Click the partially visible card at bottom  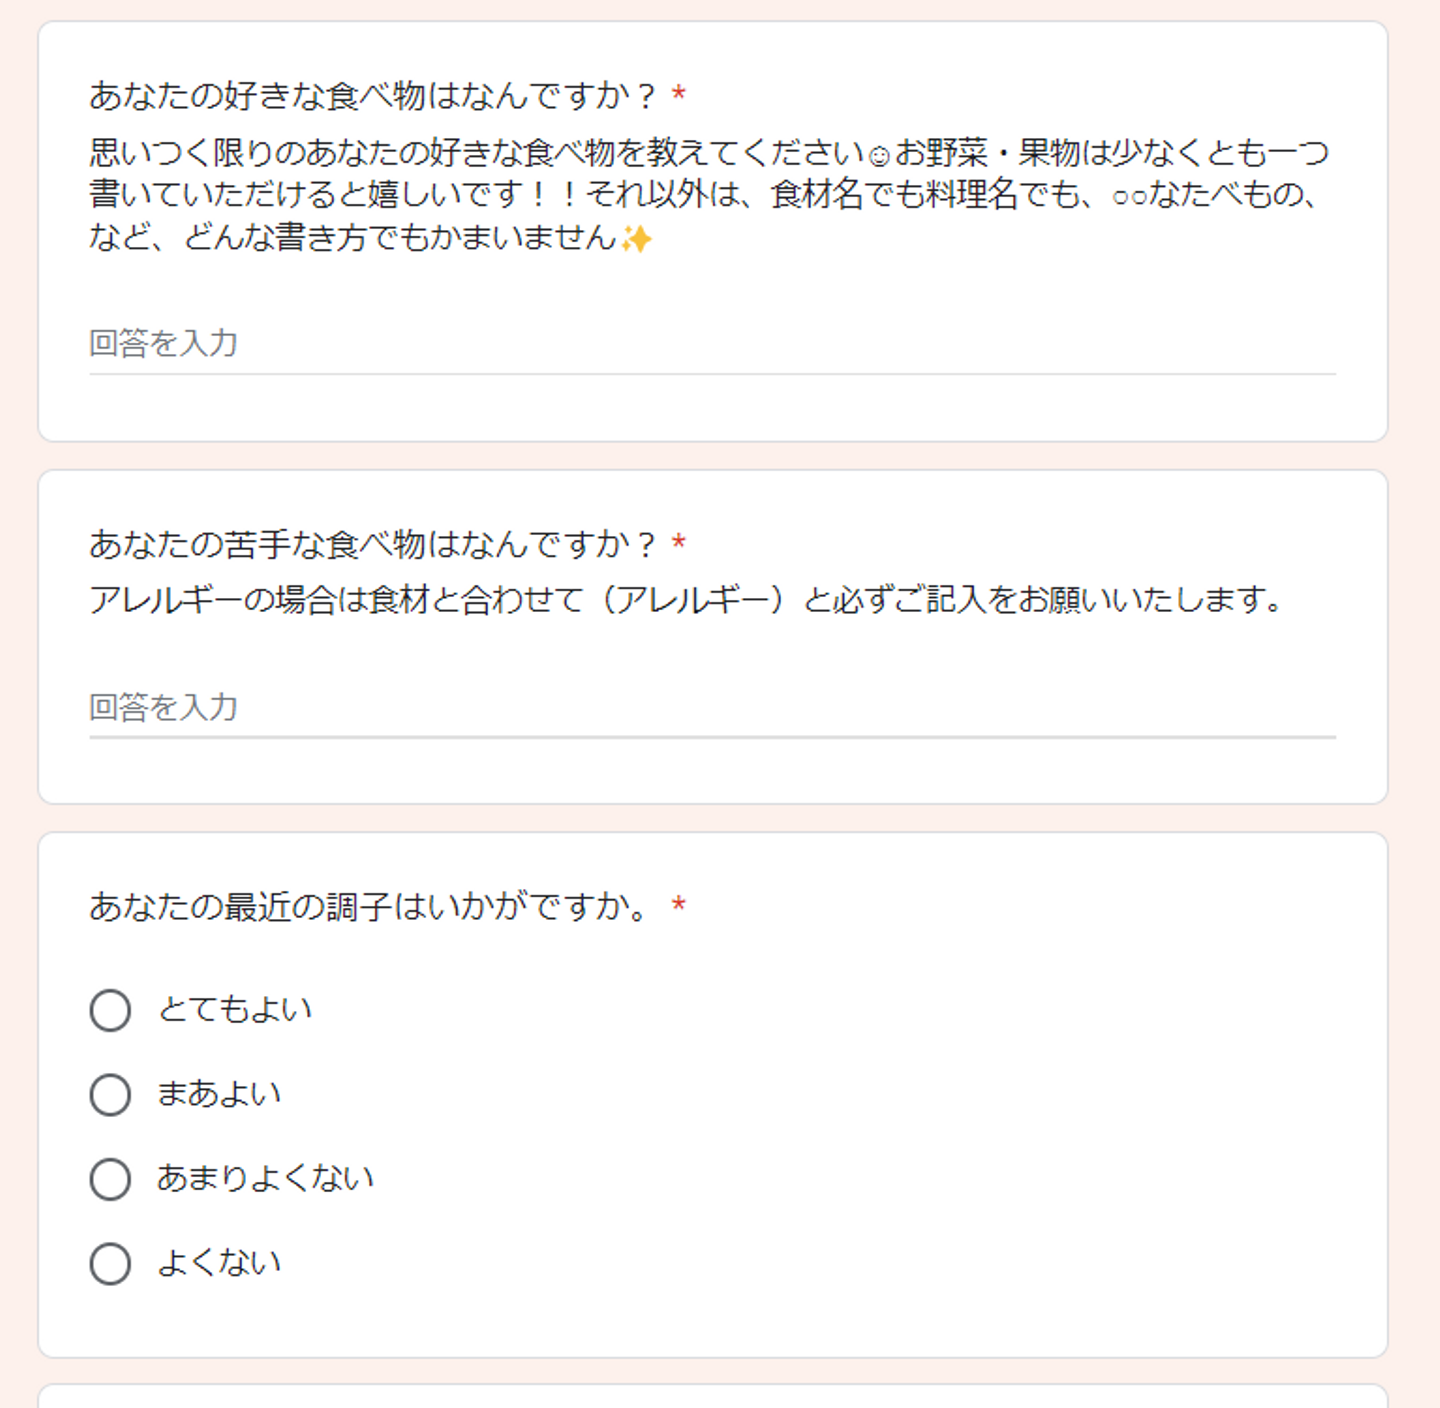[x=712, y=1396]
